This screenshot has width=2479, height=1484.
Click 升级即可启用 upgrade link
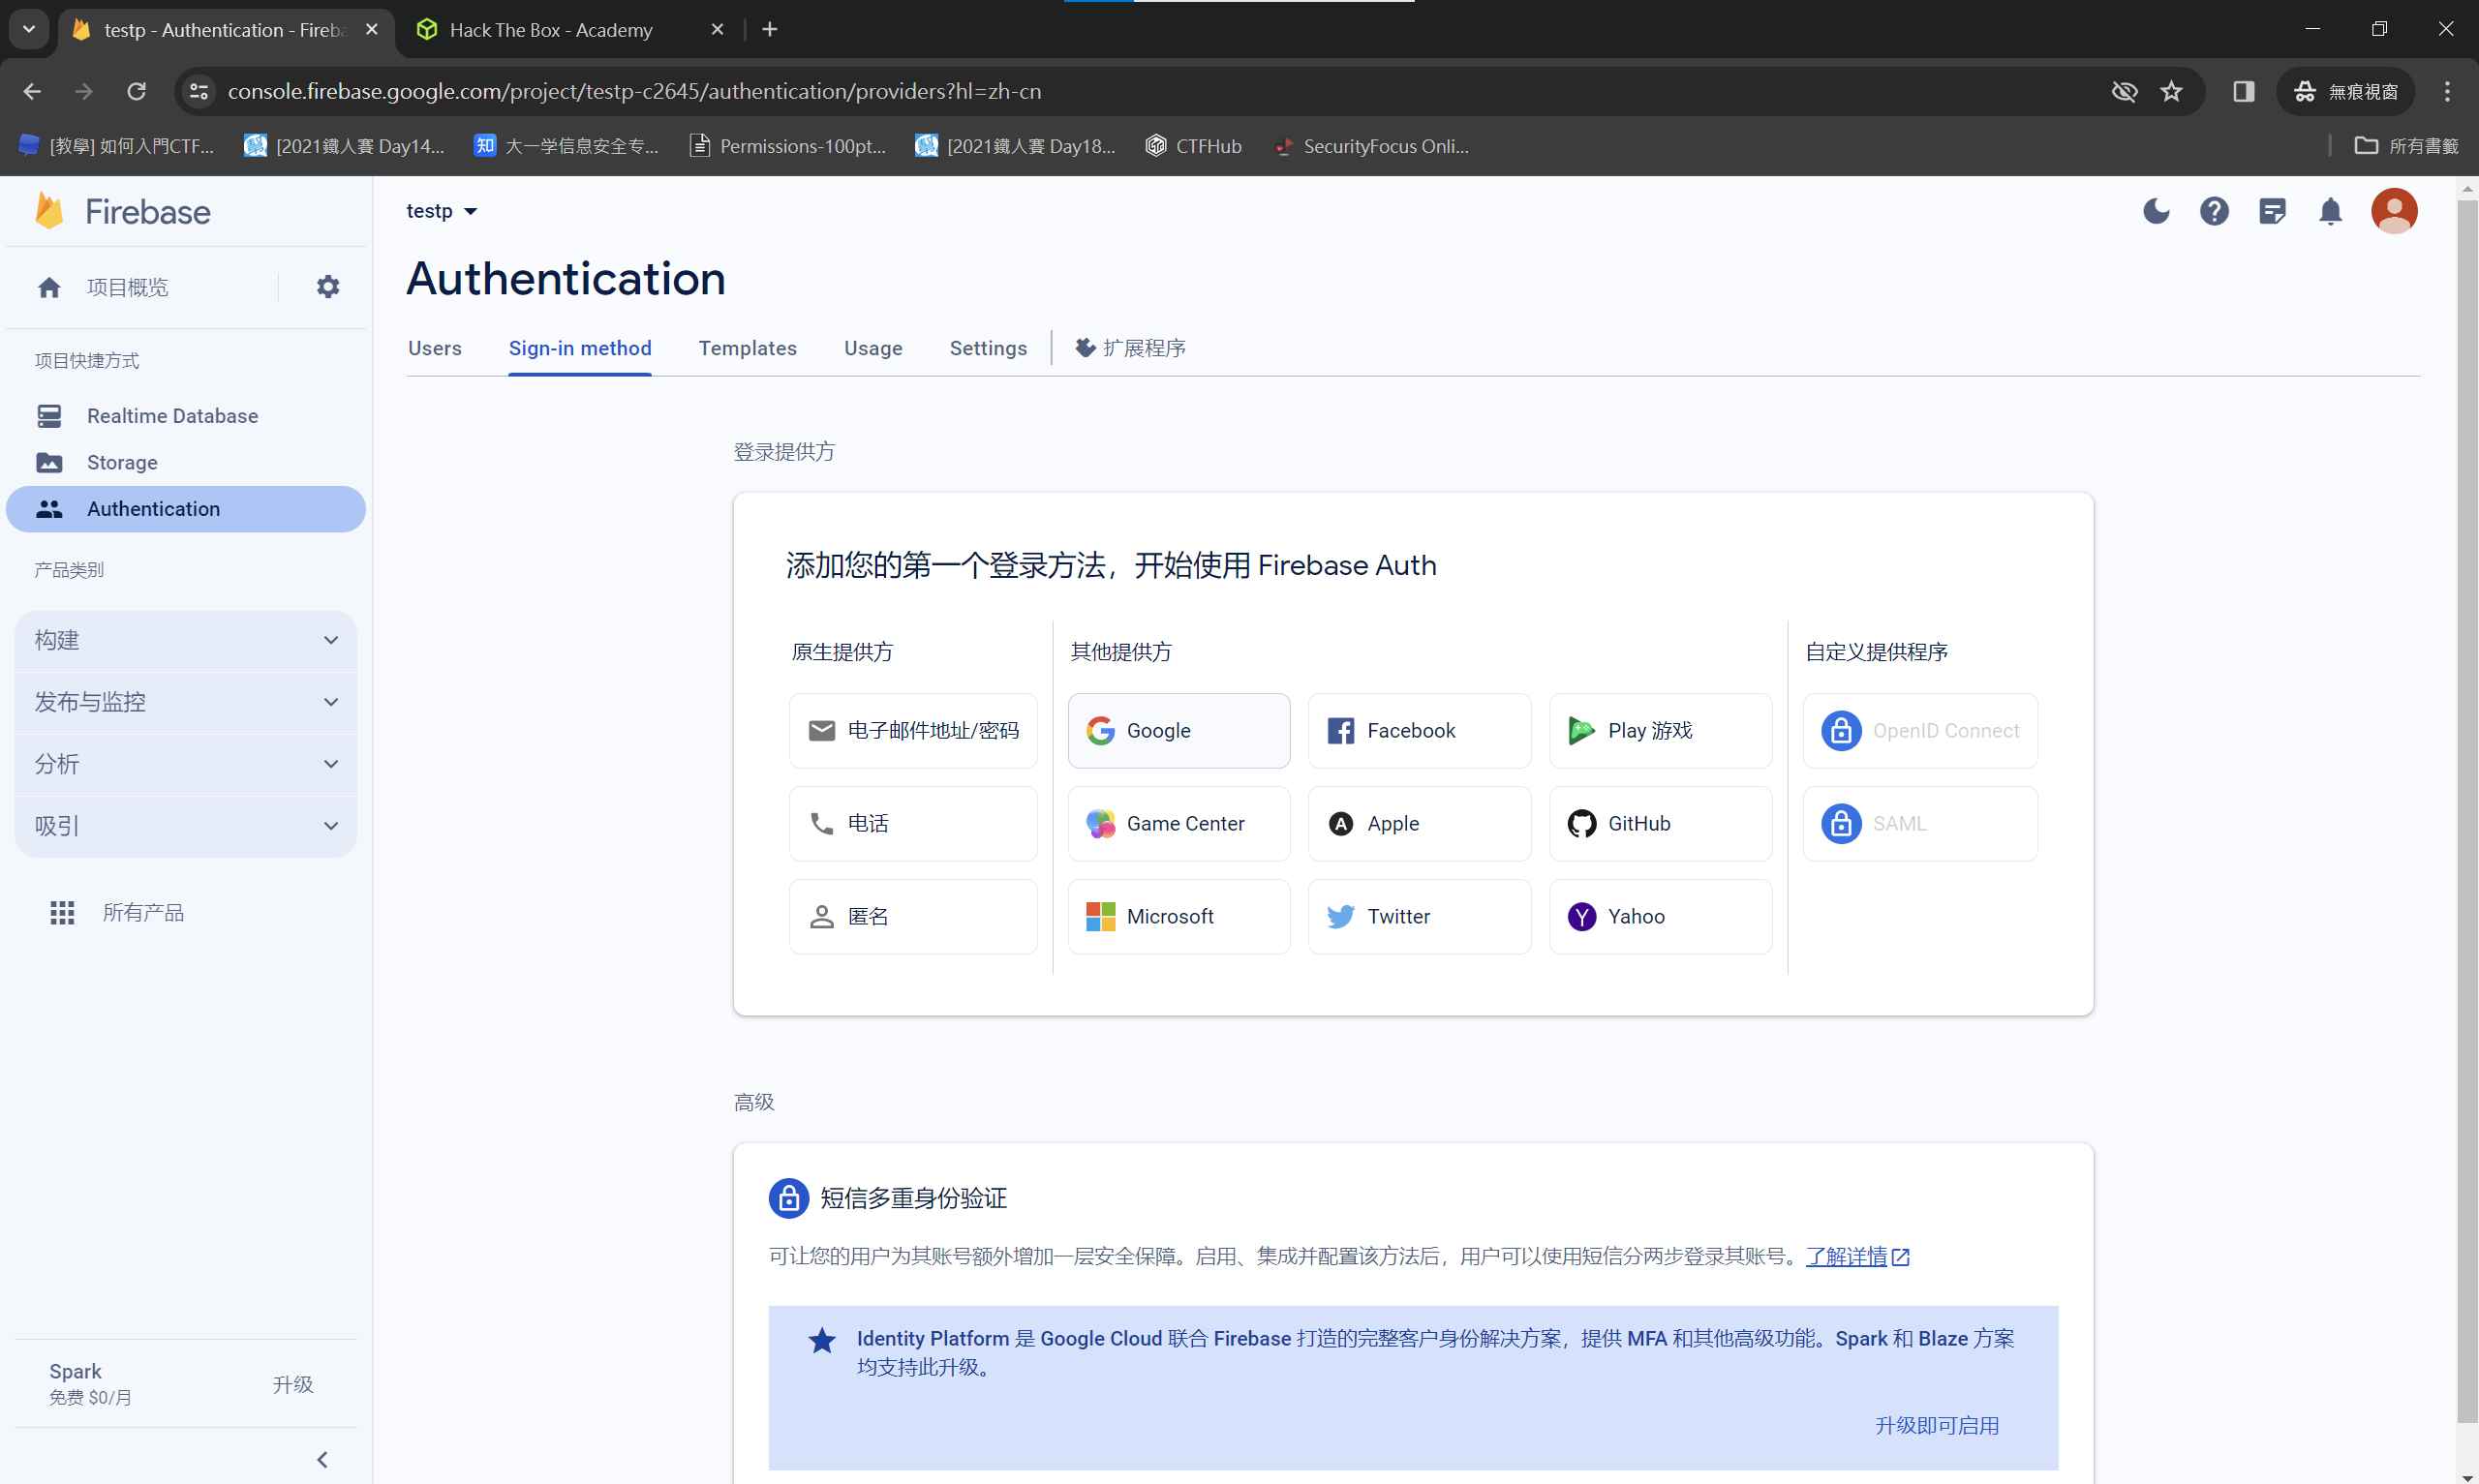tap(1936, 1426)
